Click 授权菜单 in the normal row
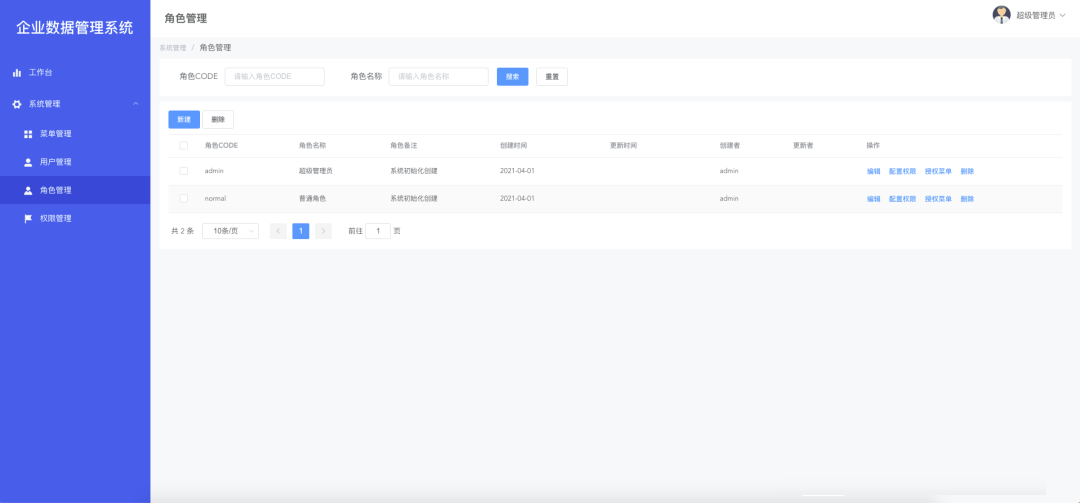The width and height of the screenshot is (1080, 503). (x=938, y=198)
